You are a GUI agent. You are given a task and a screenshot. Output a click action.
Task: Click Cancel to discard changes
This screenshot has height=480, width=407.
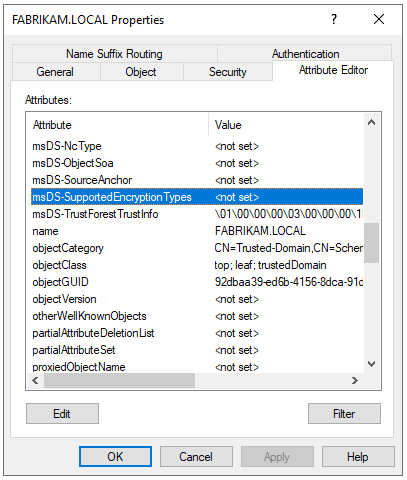(196, 457)
